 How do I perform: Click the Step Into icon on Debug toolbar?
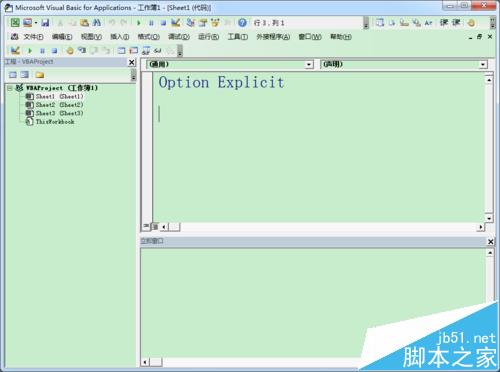82,51
